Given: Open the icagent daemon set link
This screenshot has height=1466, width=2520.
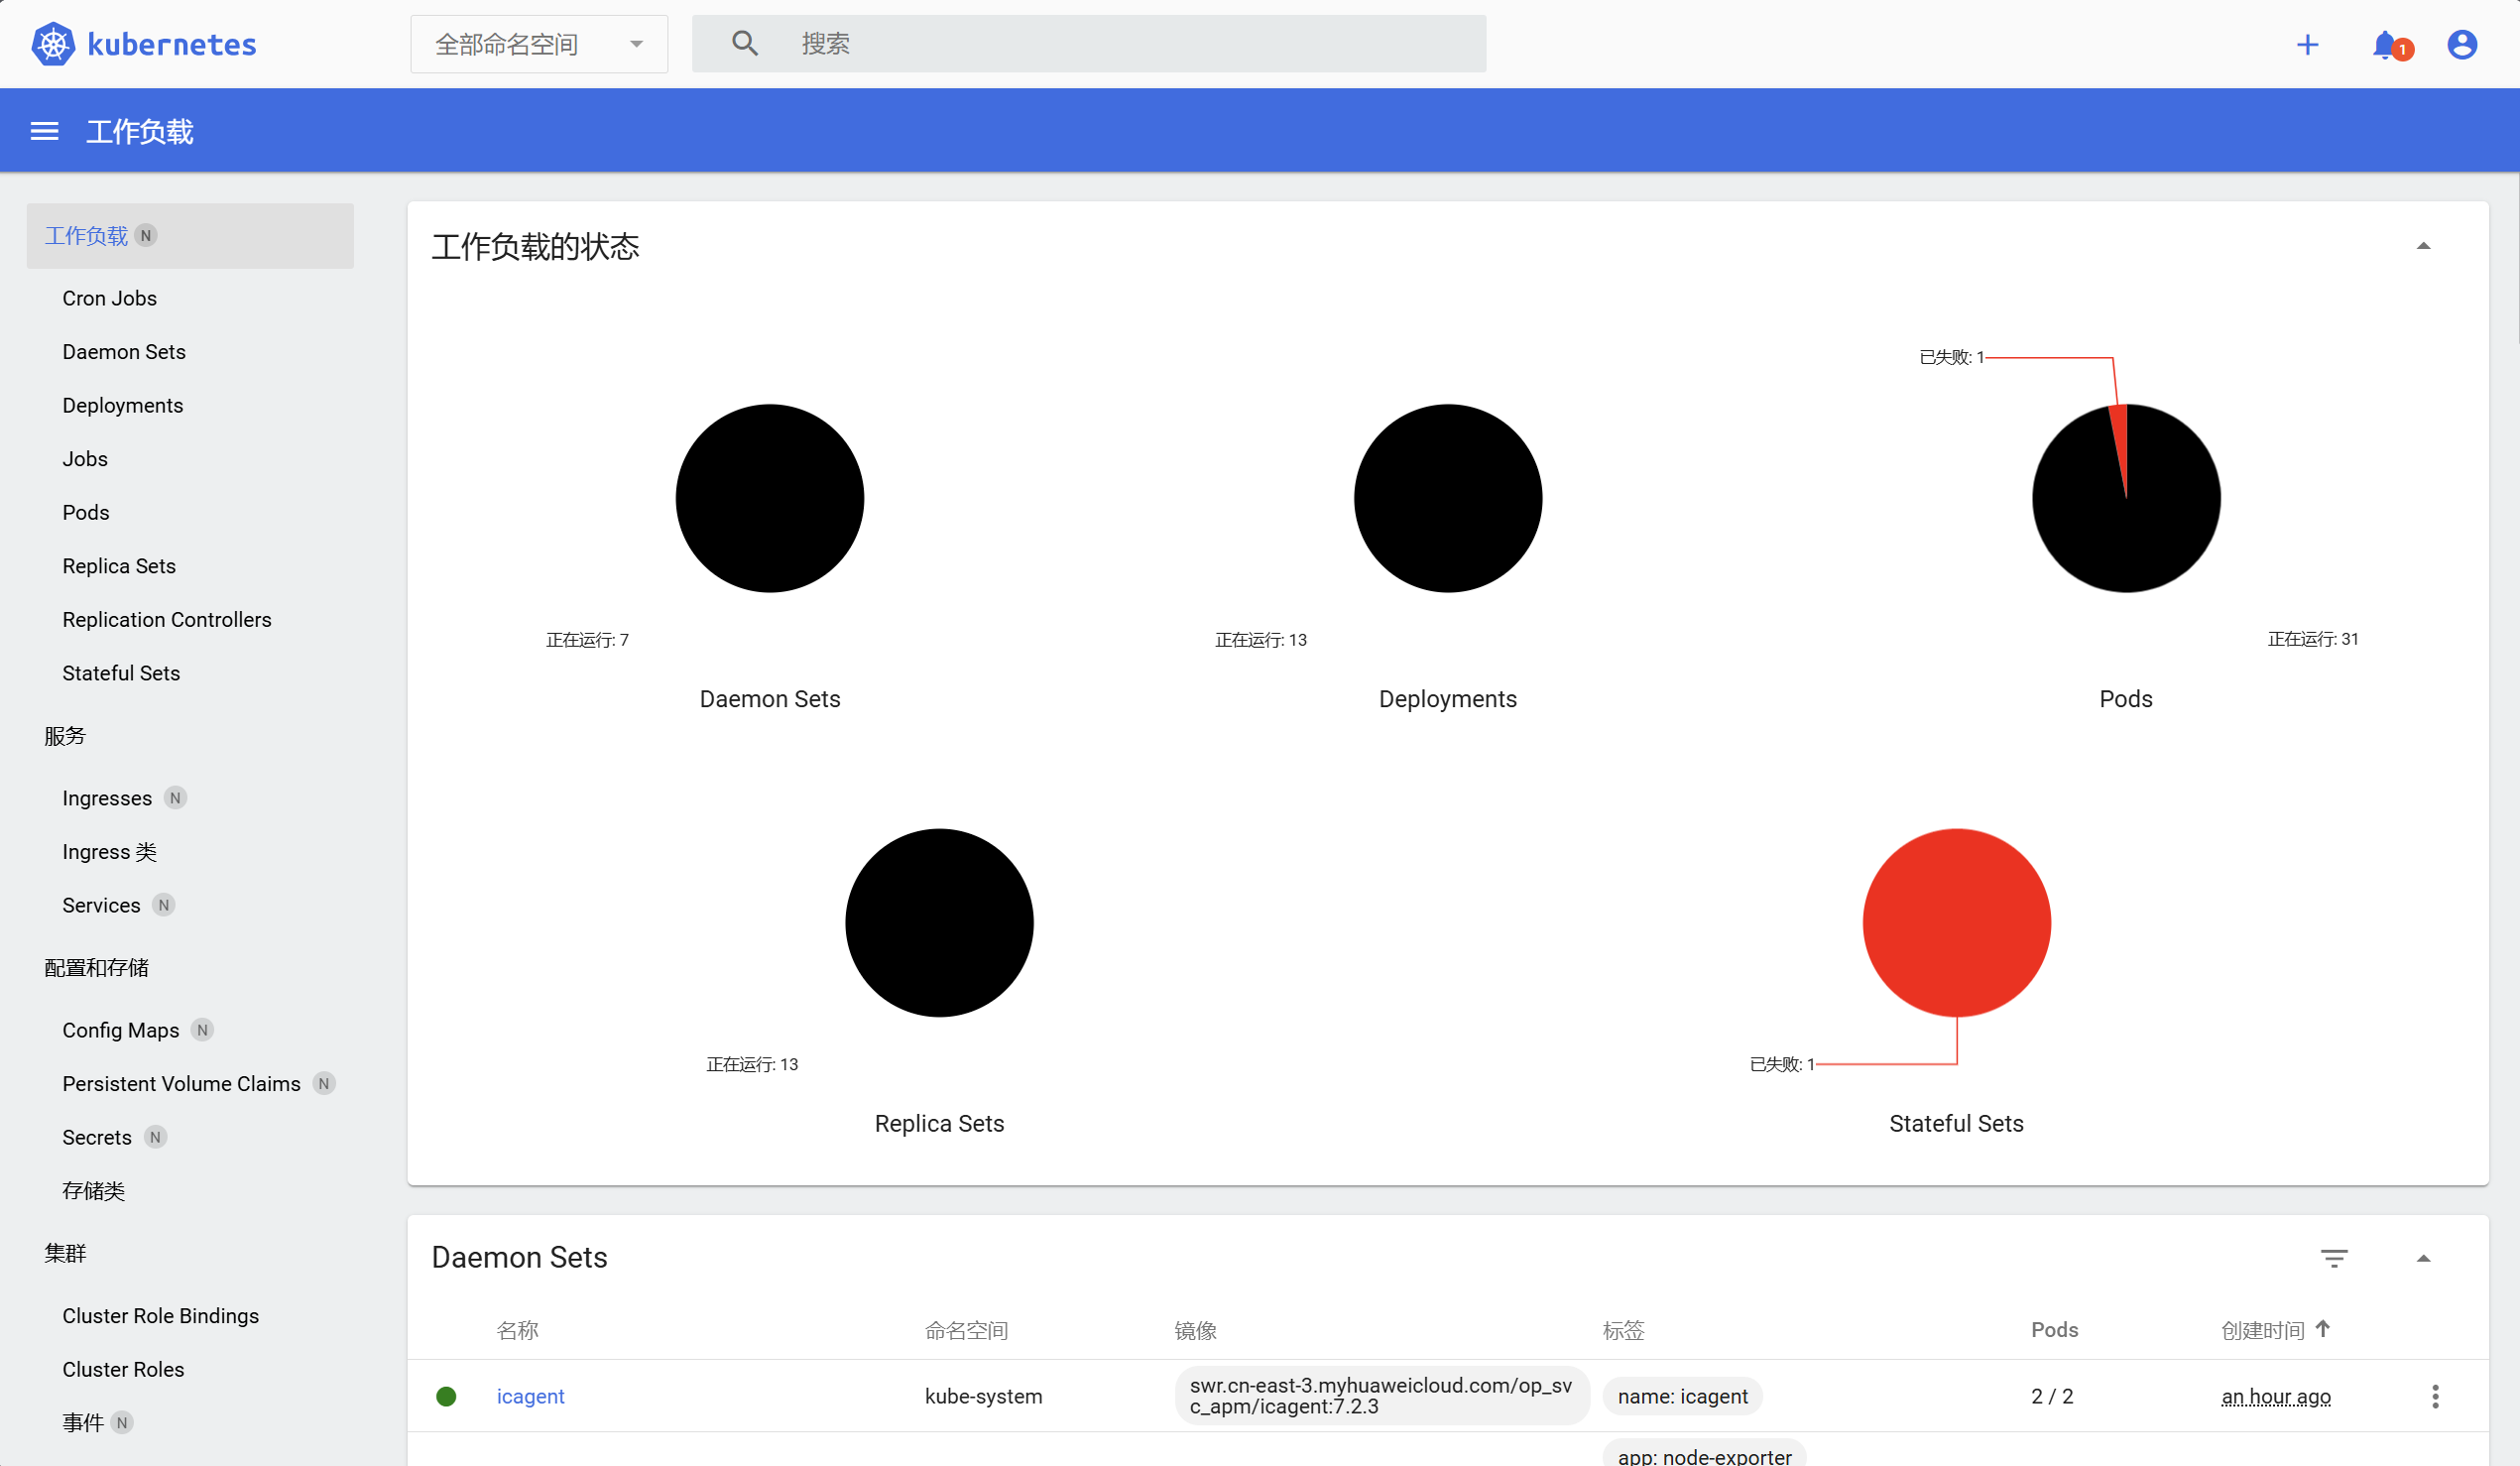Looking at the screenshot, I should coord(530,1396).
